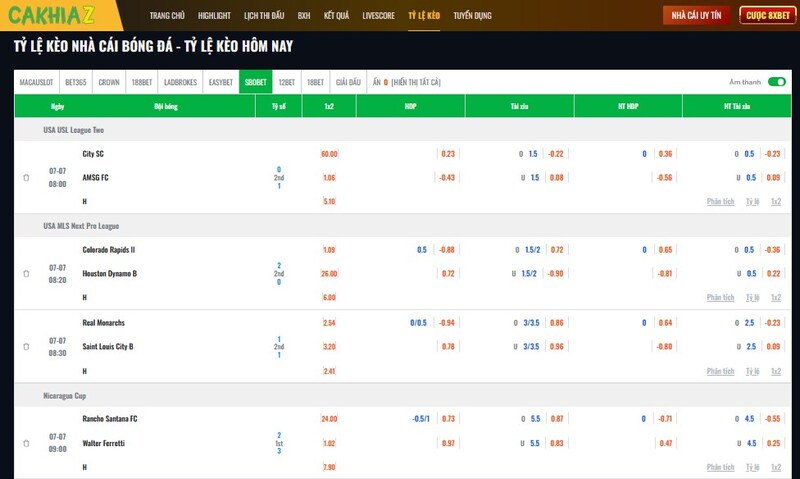Click Cược 8XBET button
This screenshot has width=800, height=479.
coord(767,15)
